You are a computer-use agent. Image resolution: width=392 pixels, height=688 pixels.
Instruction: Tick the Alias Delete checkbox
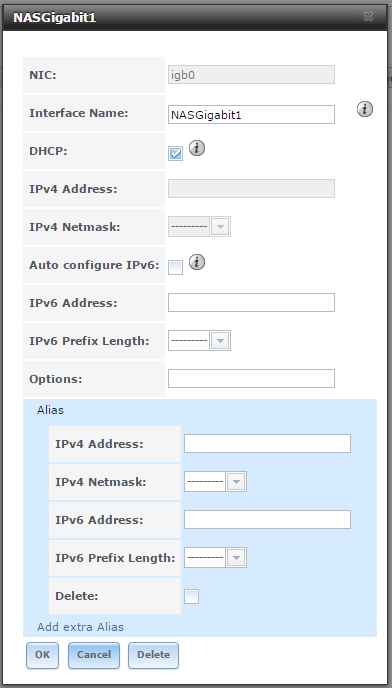(191, 597)
